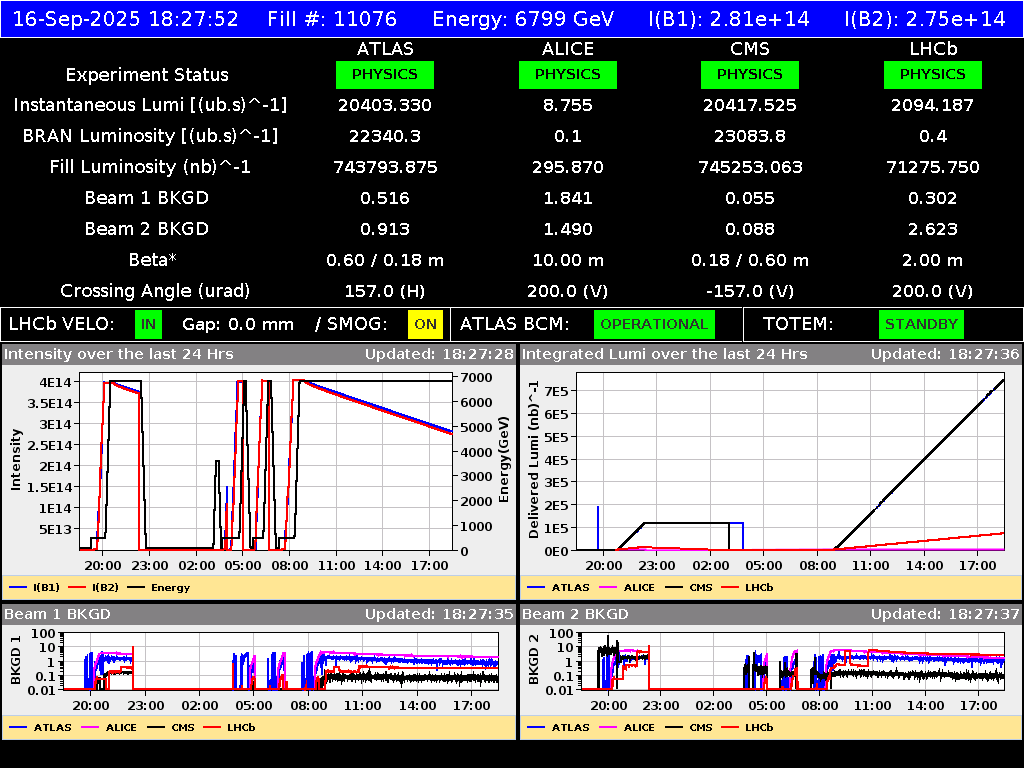Select ATLAS crossing angle 157.0 (H)

point(385,291)
